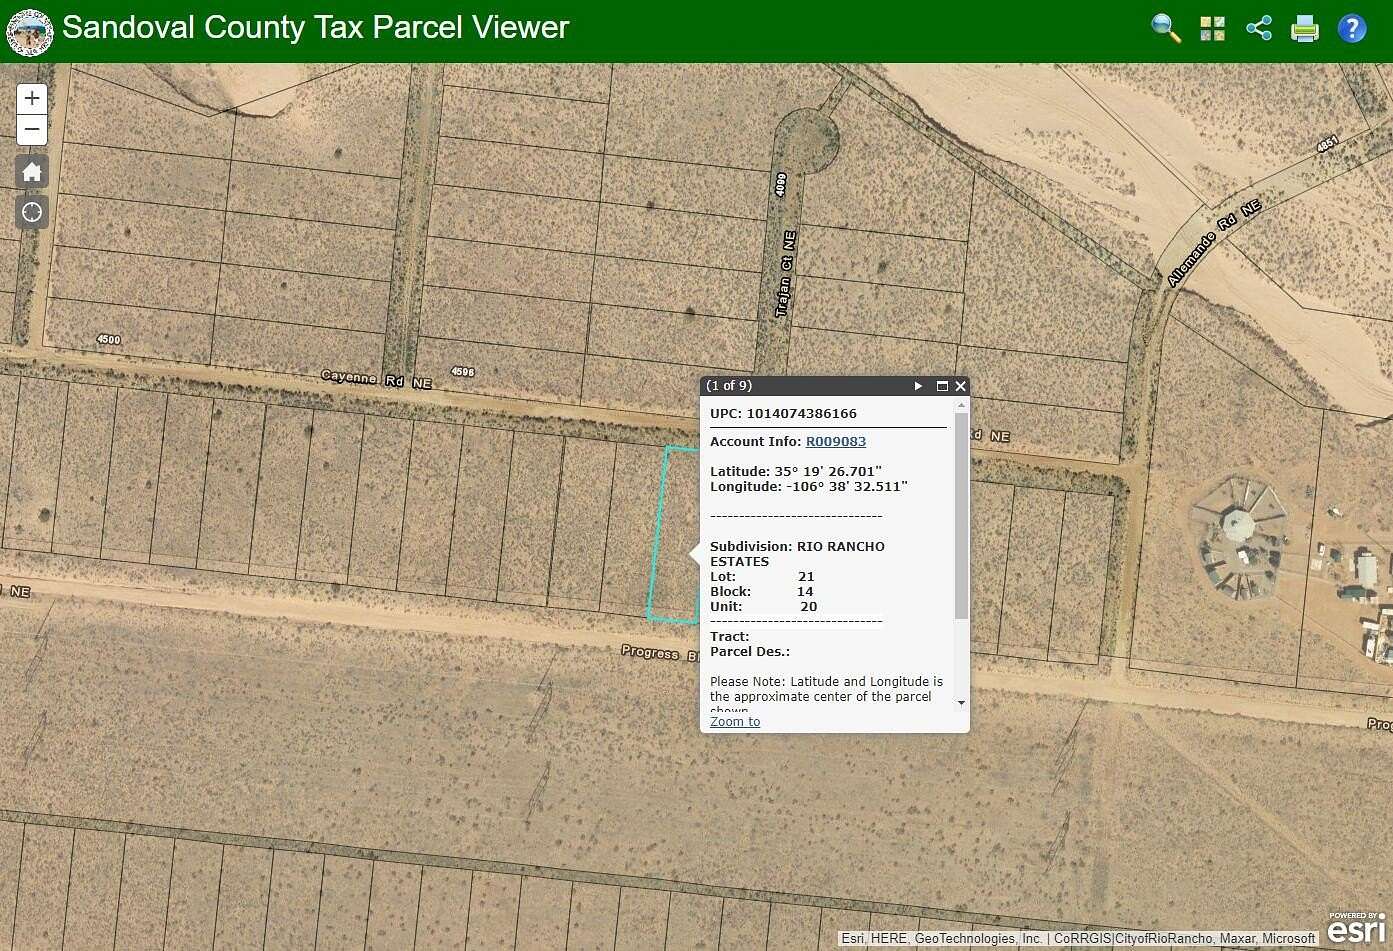Open account info link R009083
1393x951 pixels.
[x=835, y=441]
